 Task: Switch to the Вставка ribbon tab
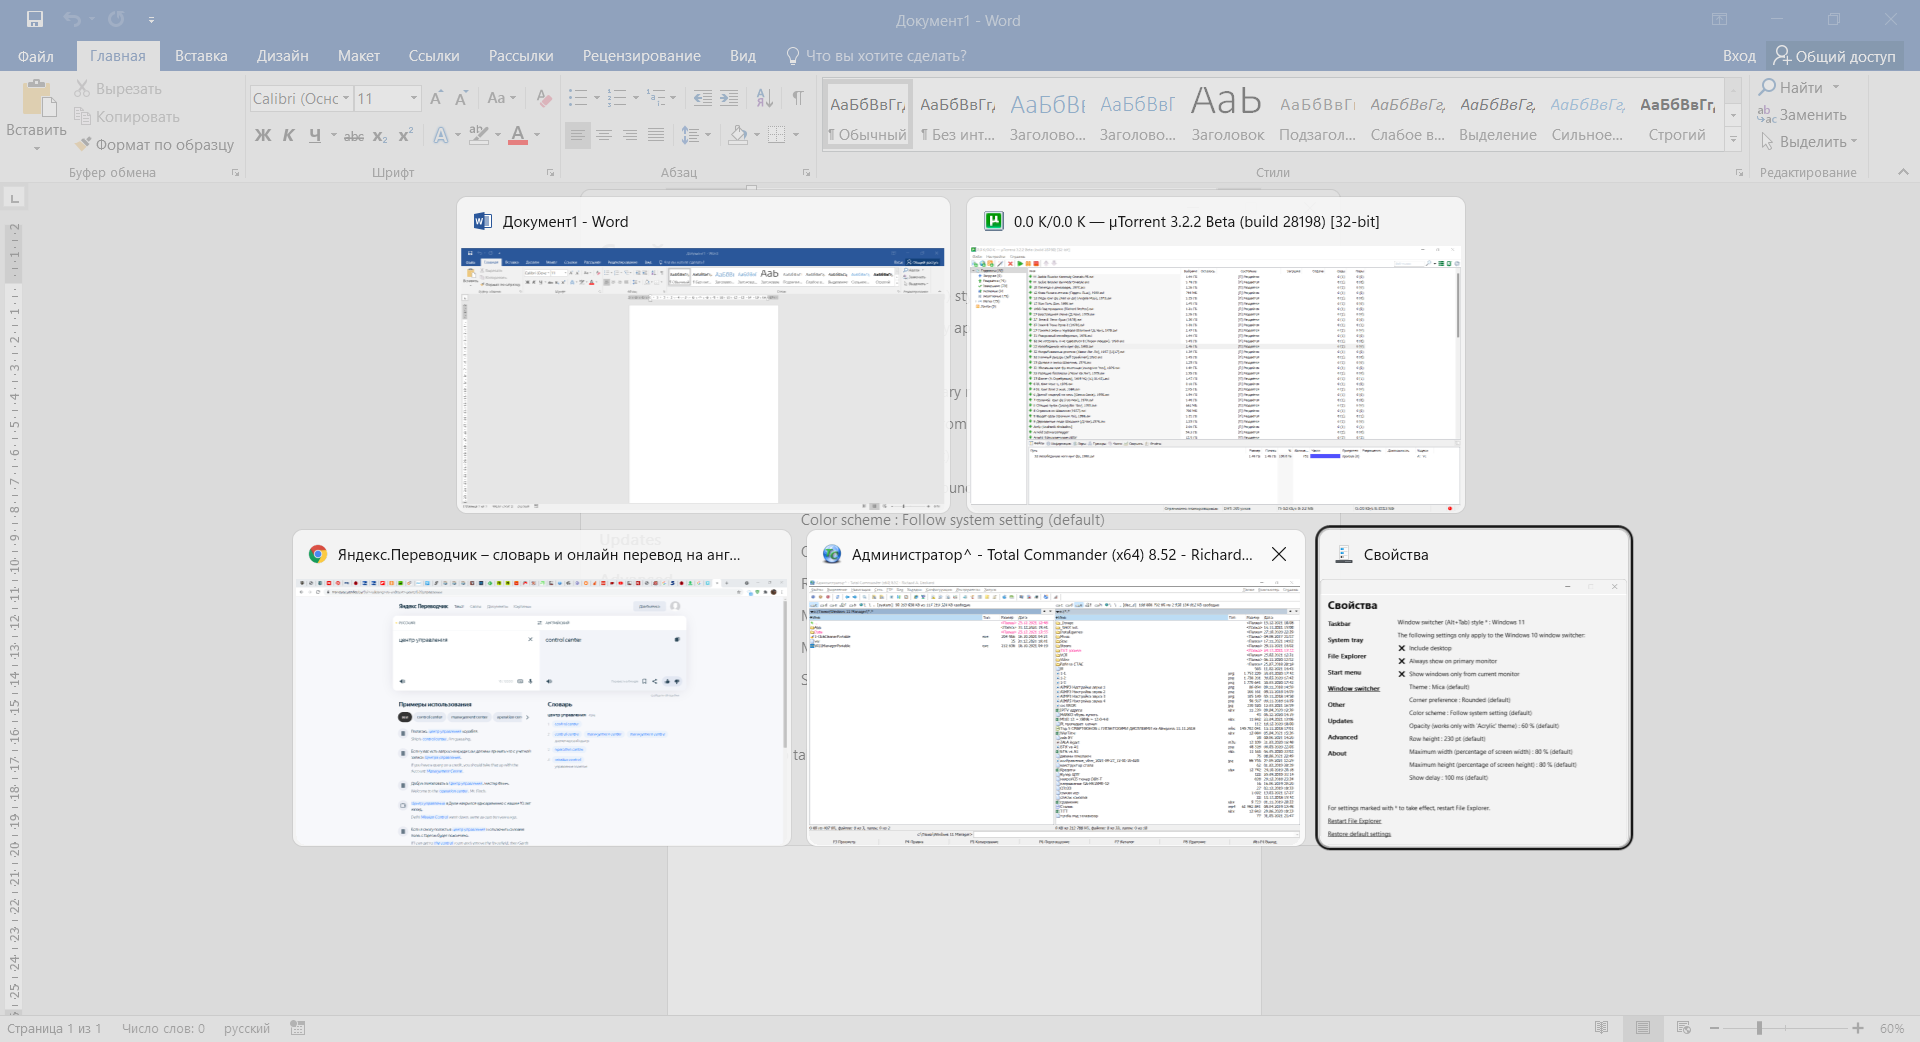[x=201, y=56]
